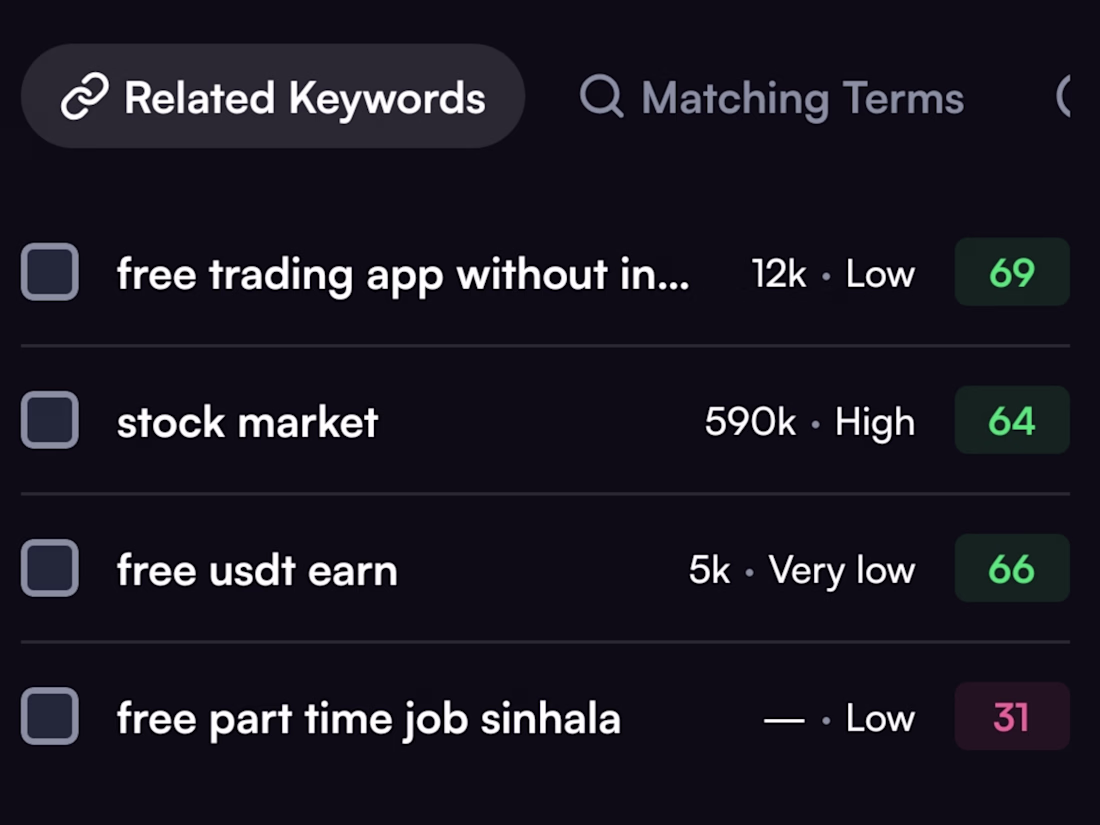Click the green score badge 69

pyautogui.click(x=1012, y=272)
